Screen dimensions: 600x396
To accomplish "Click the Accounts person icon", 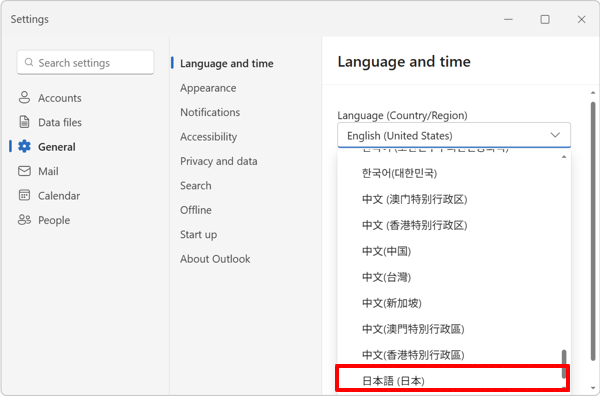I will coord(24,97).
